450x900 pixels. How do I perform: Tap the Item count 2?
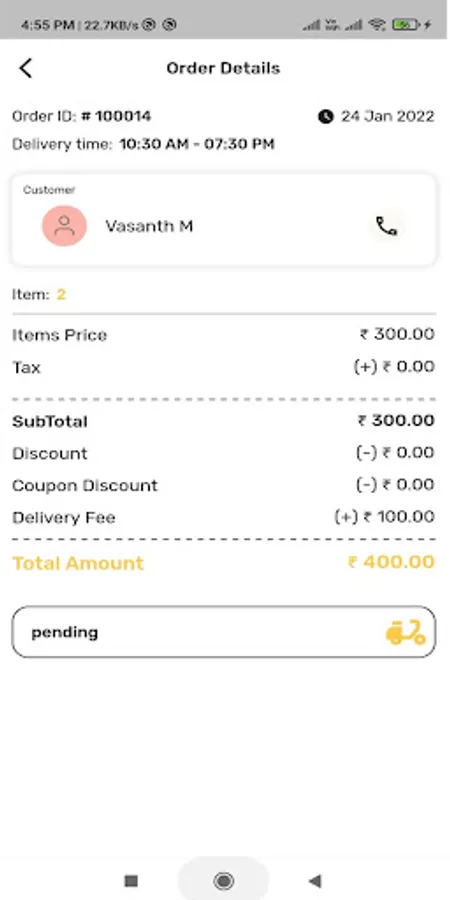click(61, 295)
